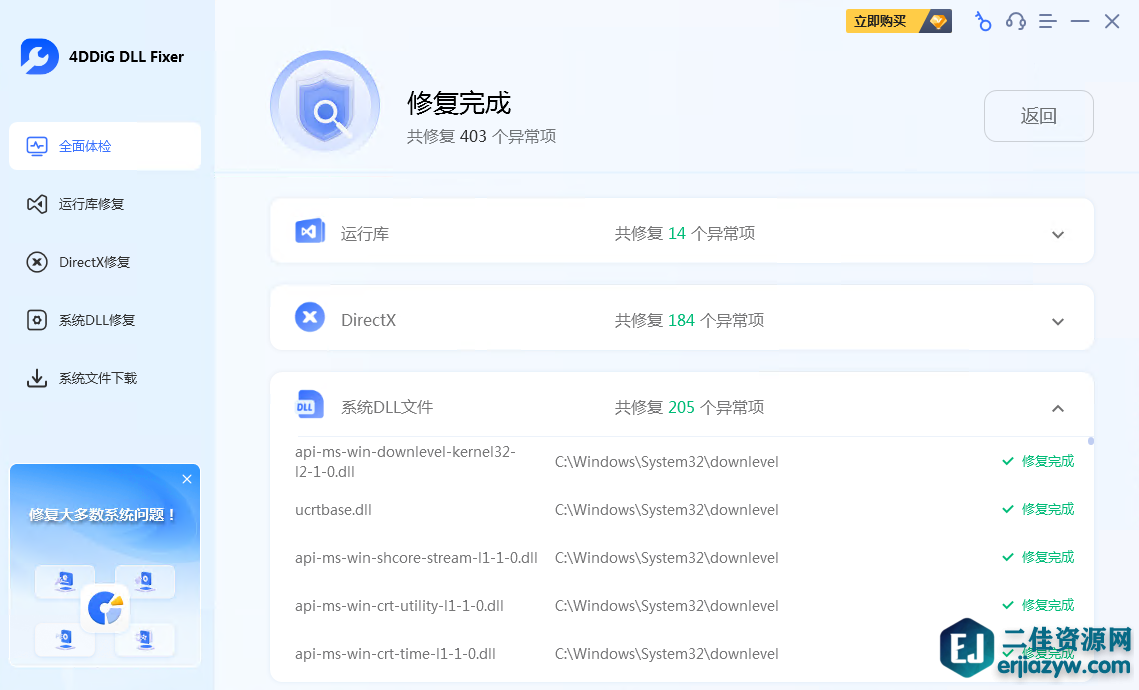Click the results list scrollbar thumb
The width and height of the screenshot is (1139, 690).
[1090, 441]
